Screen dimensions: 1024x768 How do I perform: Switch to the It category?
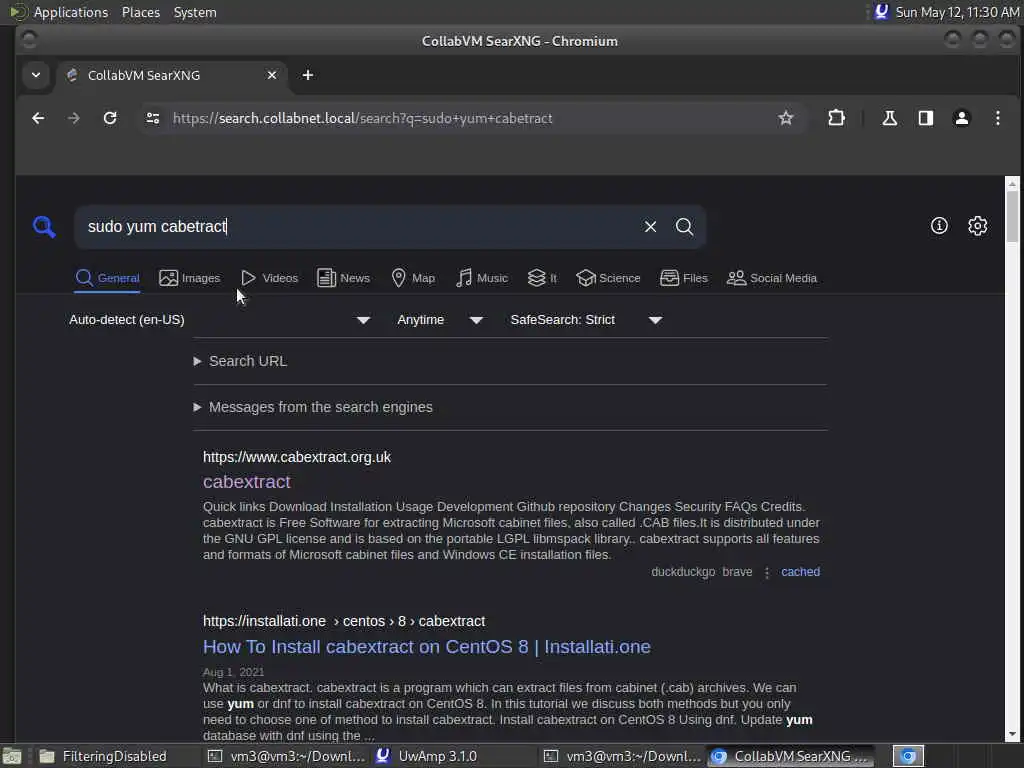coord(542,278)
